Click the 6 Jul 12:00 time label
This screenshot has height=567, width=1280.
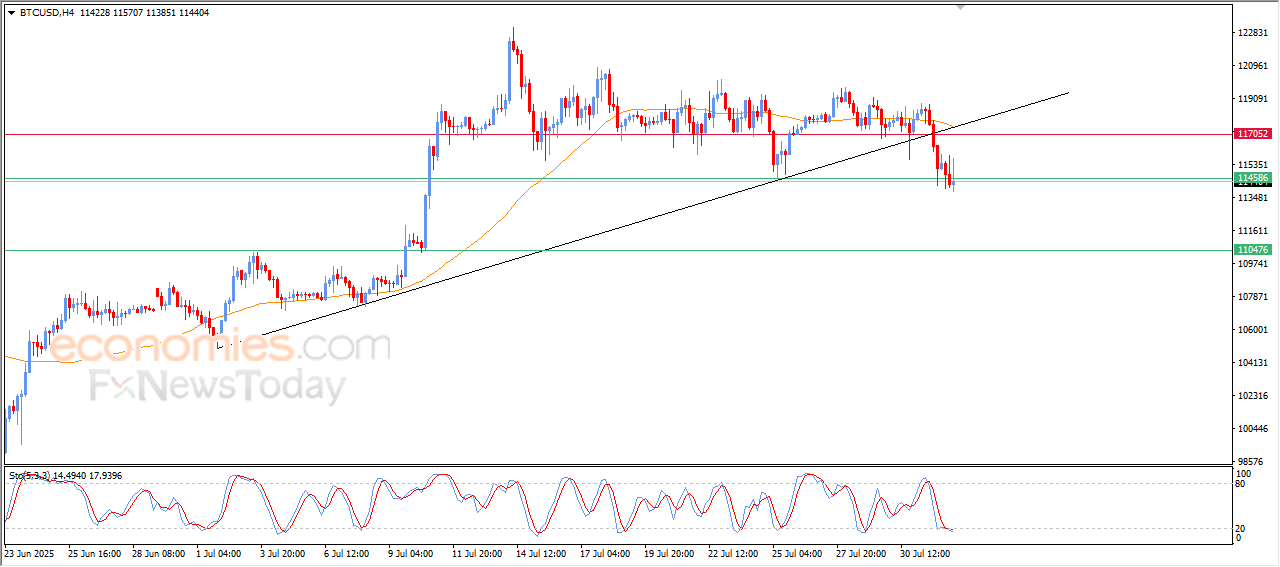349,553
